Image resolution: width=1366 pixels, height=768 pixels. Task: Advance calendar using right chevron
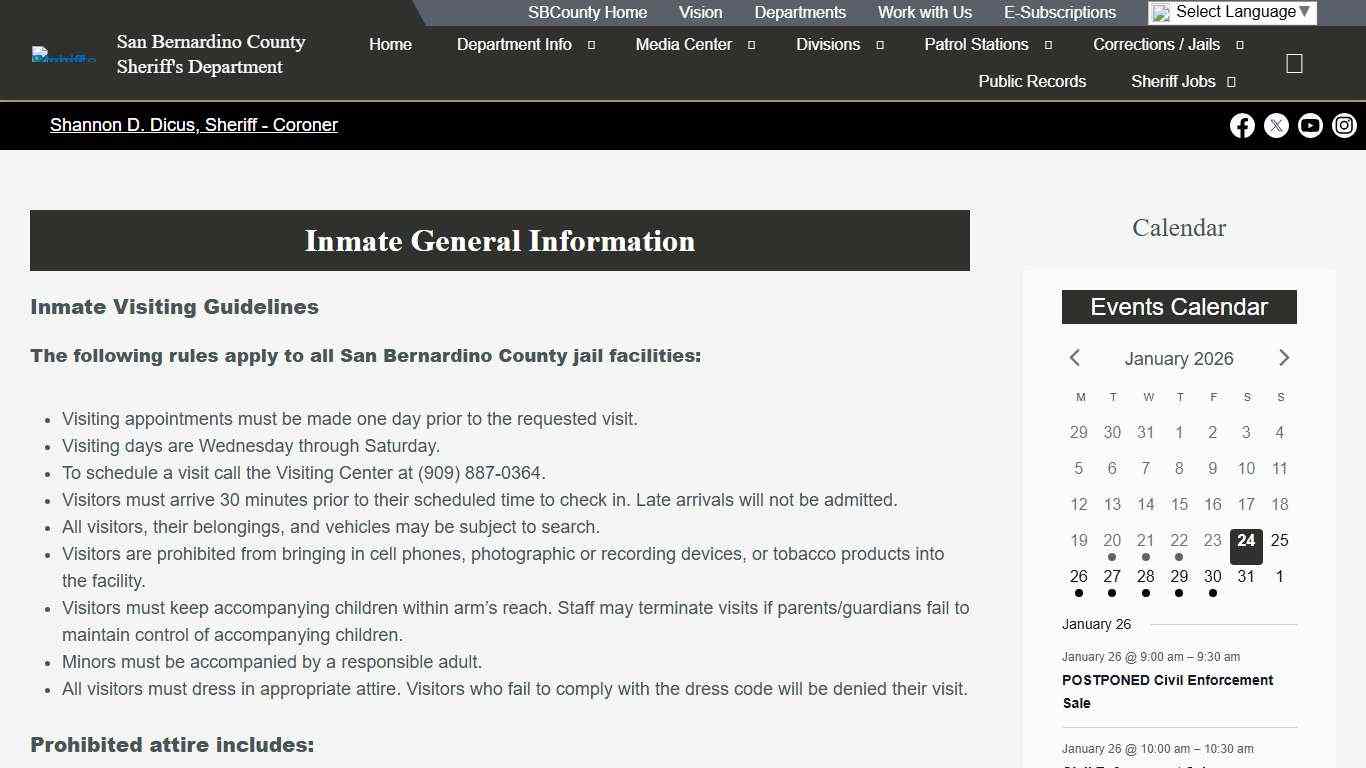(x=1284, y=357)
